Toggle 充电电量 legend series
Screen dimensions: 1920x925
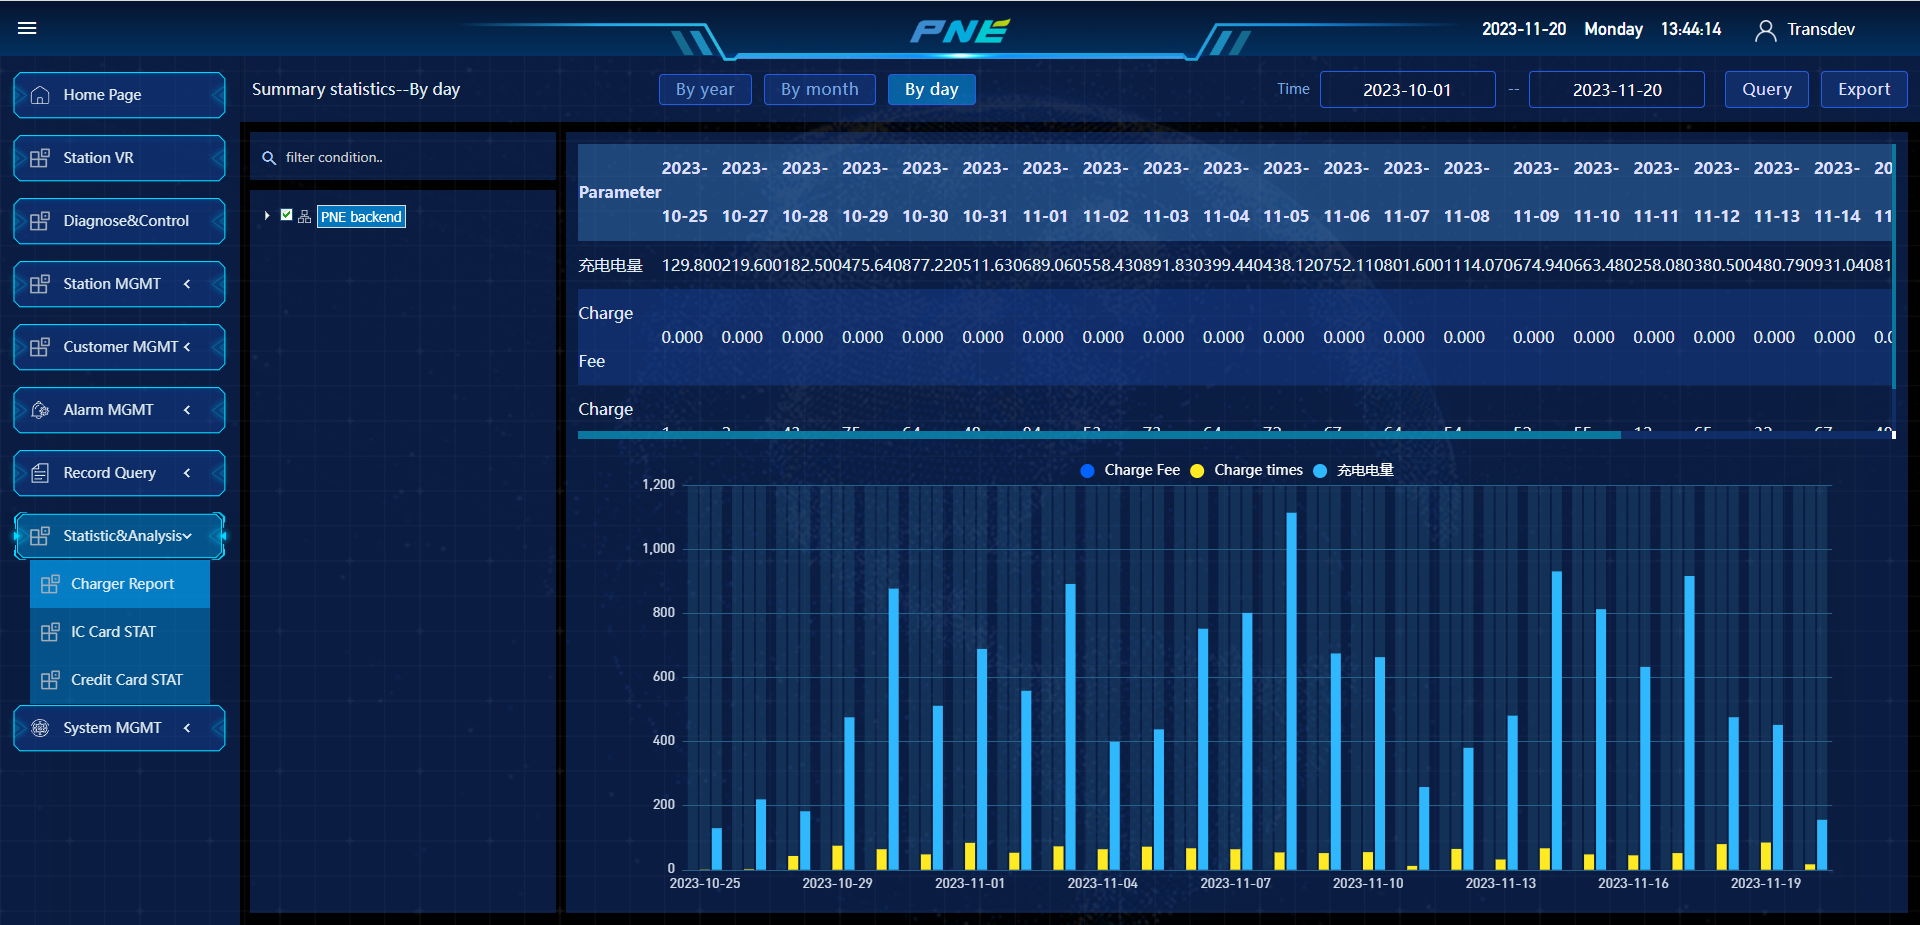pyautogui.click(x=1354, y=470)
